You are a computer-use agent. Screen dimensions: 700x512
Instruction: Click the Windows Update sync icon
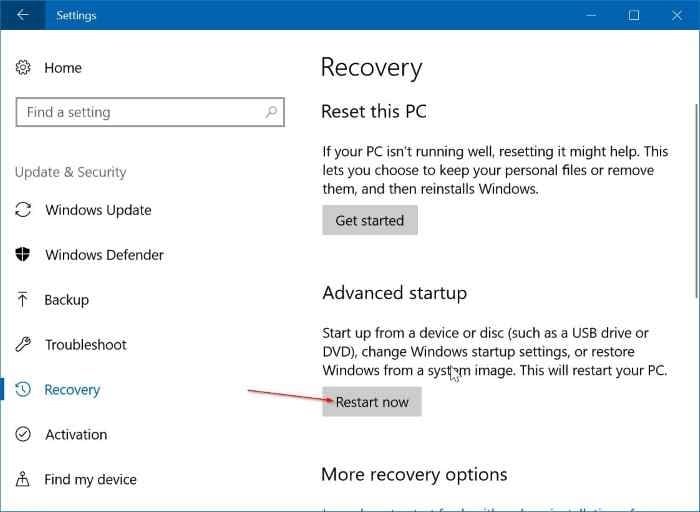pyautogui.click(x=23, y=210)
